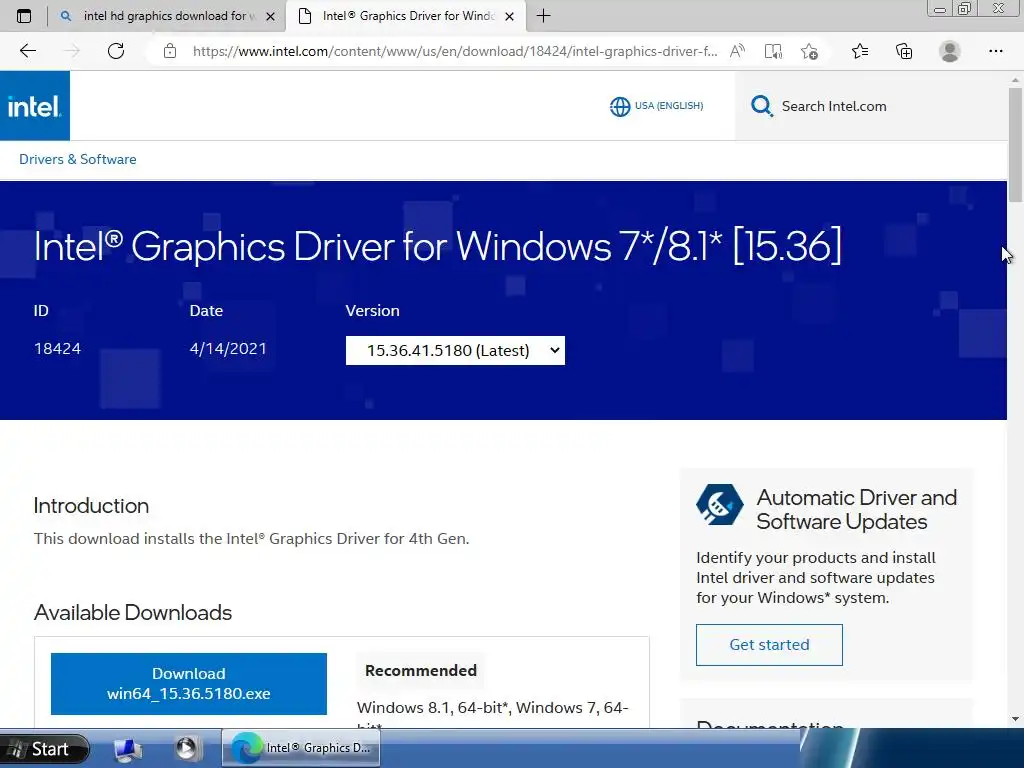Open the computer icon in taskbar

click(x=128, y=749)
